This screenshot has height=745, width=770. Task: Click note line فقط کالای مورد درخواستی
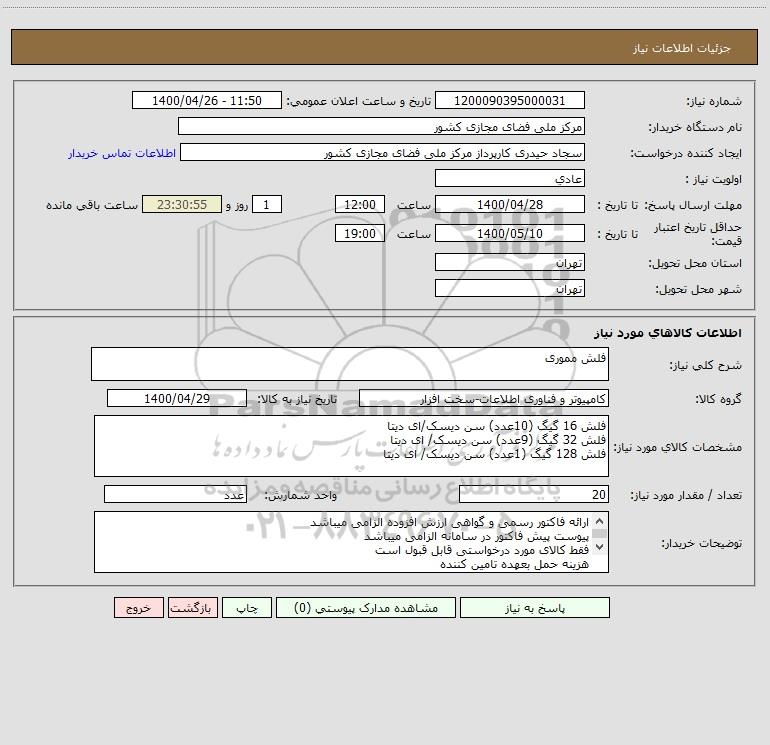[x=482, y=550]
